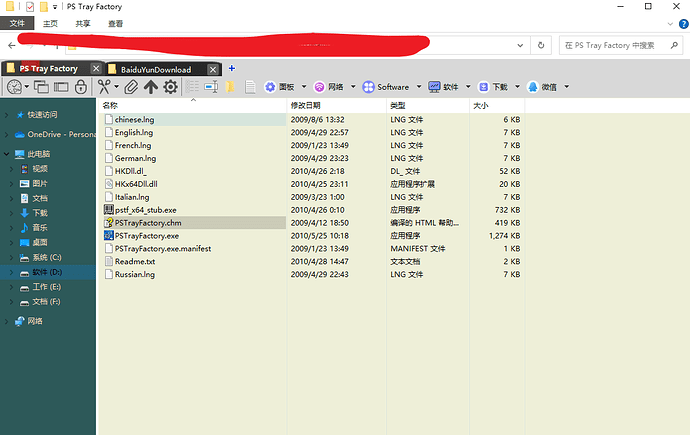Expand dropdown arrow next to 下載

518,87
